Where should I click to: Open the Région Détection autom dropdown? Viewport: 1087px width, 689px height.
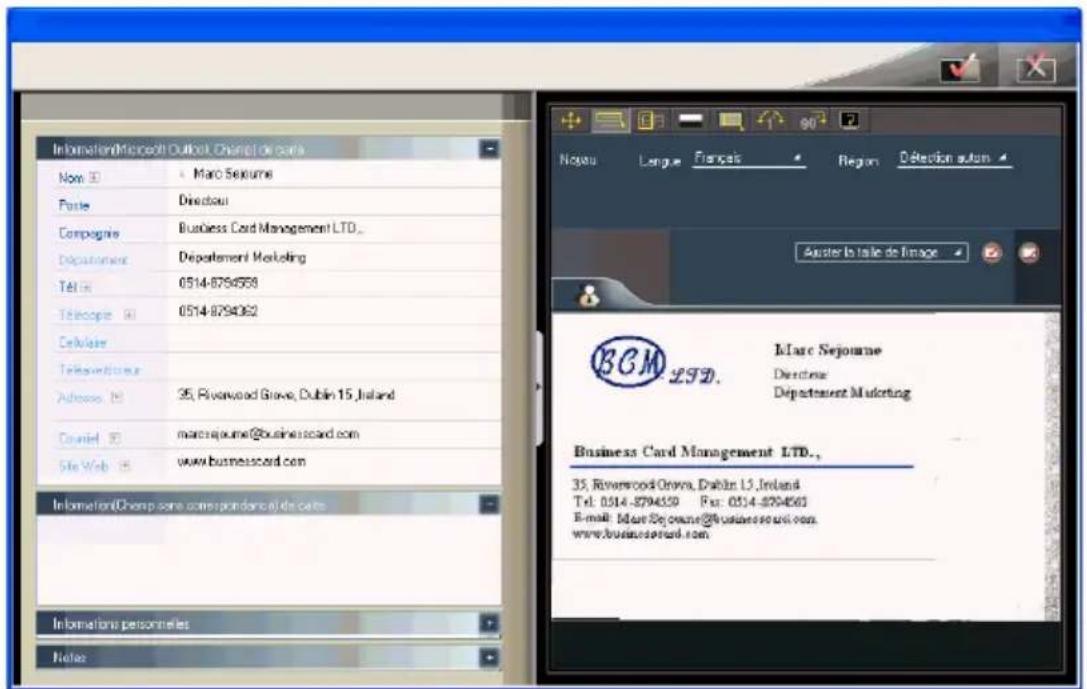954,158
